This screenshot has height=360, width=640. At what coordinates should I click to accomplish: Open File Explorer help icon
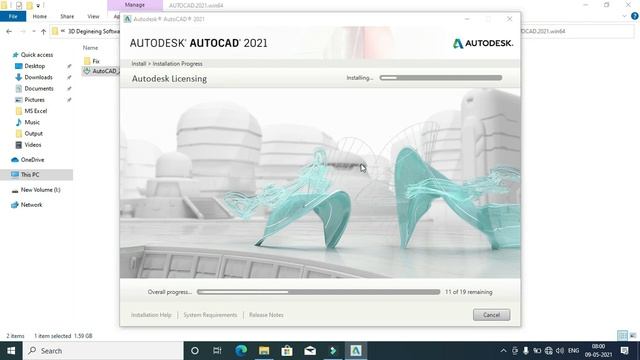pyautogui.click(x=635, y=16)
